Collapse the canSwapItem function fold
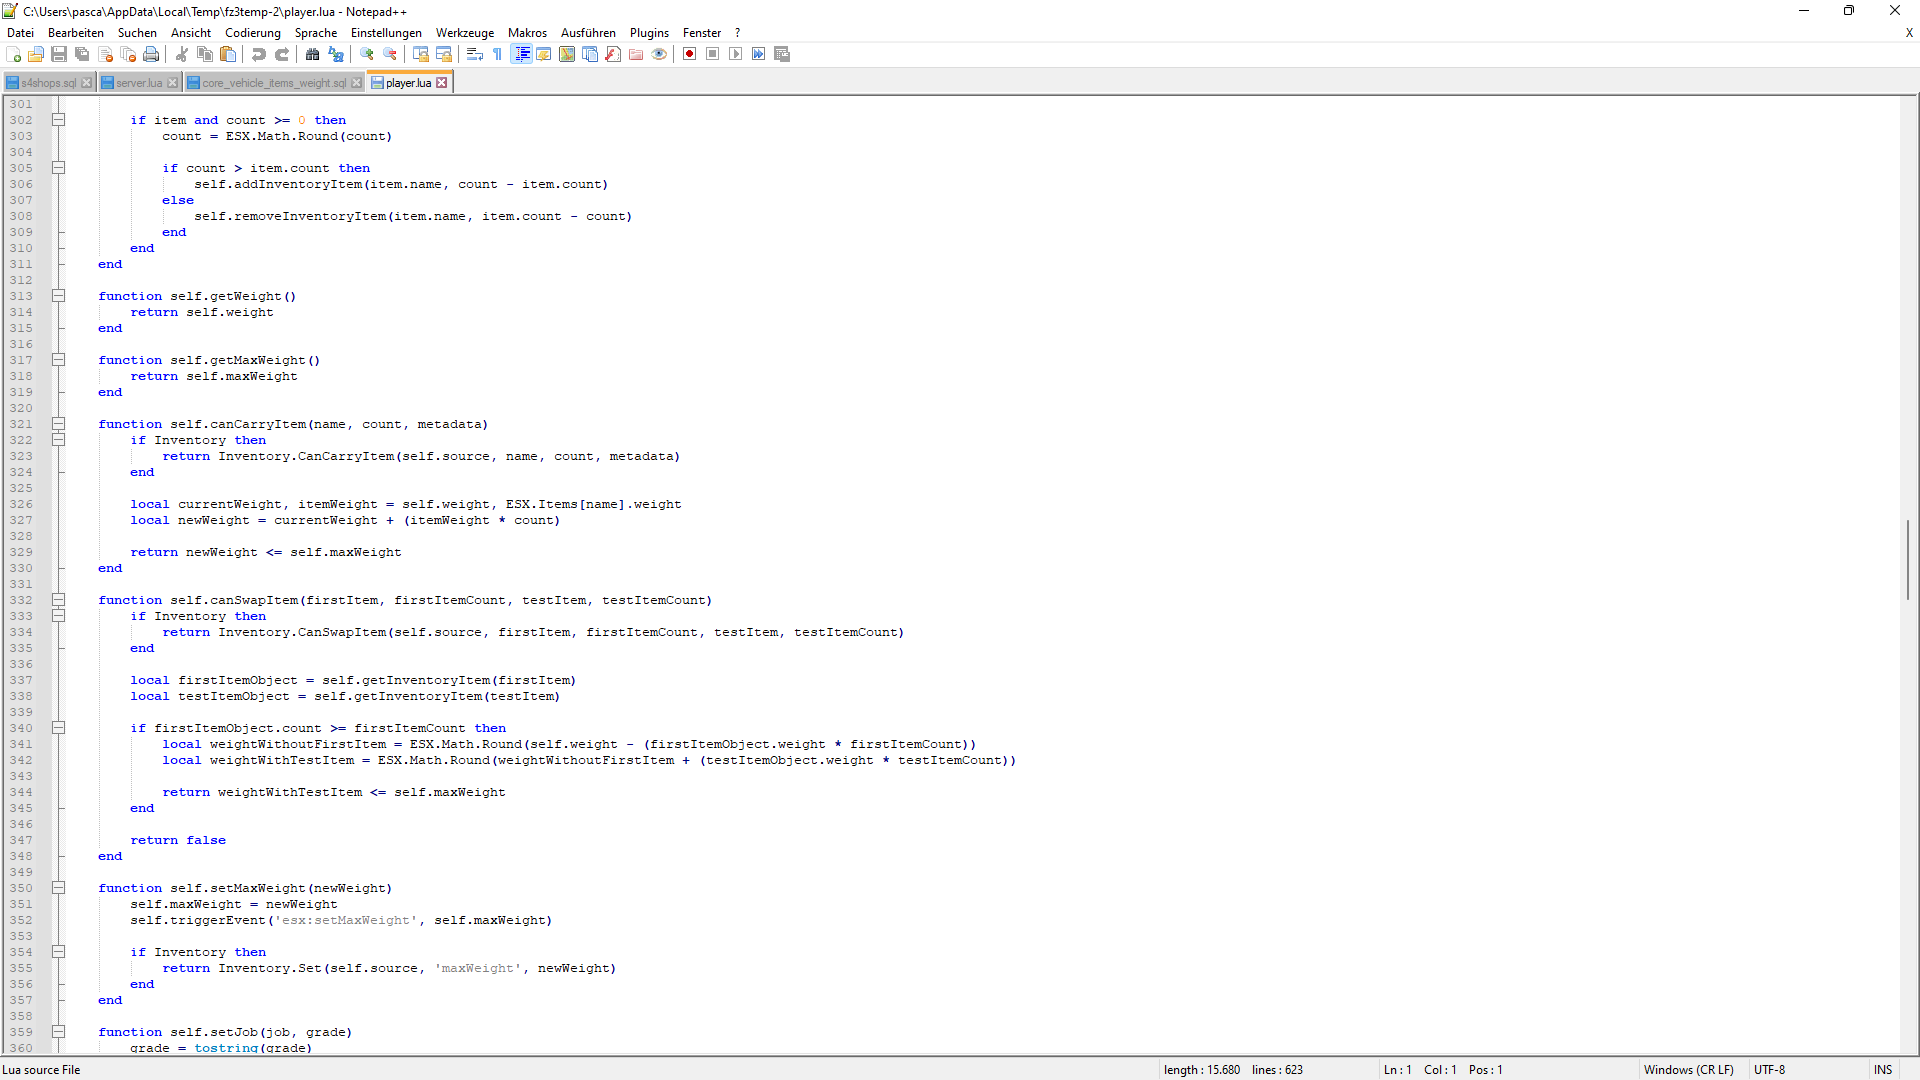Screen dimensions: 1920x1080 [x=59, y=600]
